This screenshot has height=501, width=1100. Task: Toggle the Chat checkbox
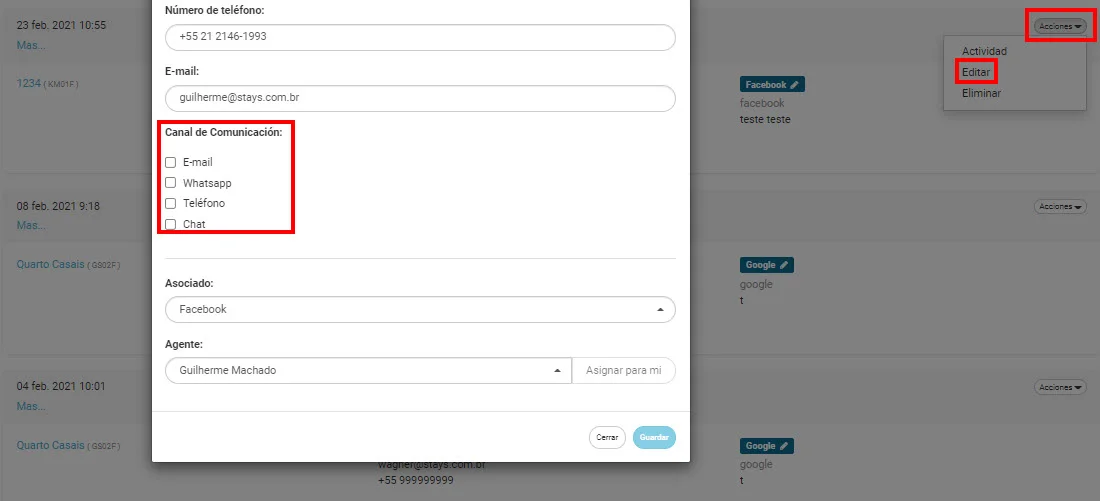point(170,225)
